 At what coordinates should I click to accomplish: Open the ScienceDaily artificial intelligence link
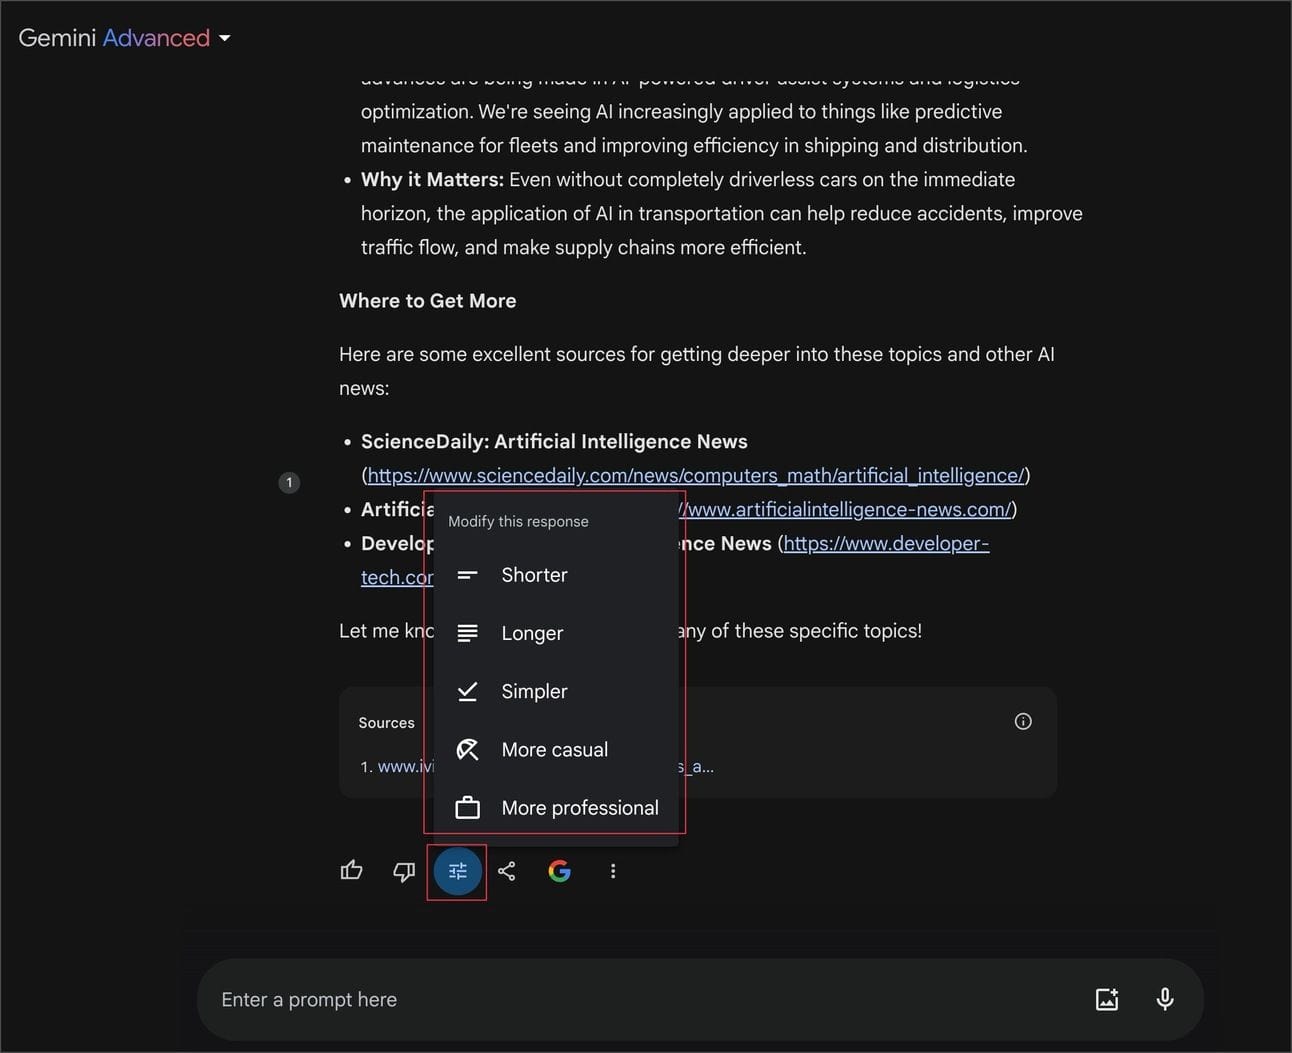(x=696, y=476)
